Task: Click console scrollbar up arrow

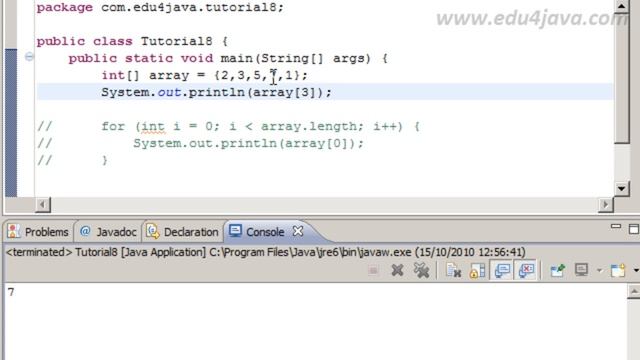Action: point(634,291)
